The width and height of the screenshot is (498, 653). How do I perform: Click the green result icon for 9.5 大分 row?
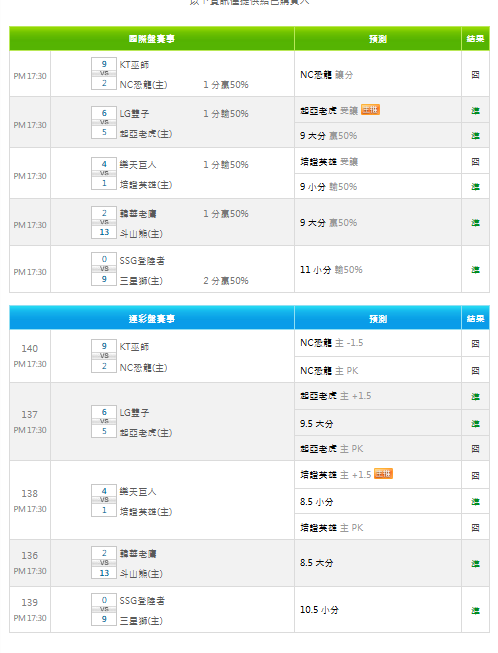click(475, 424)
